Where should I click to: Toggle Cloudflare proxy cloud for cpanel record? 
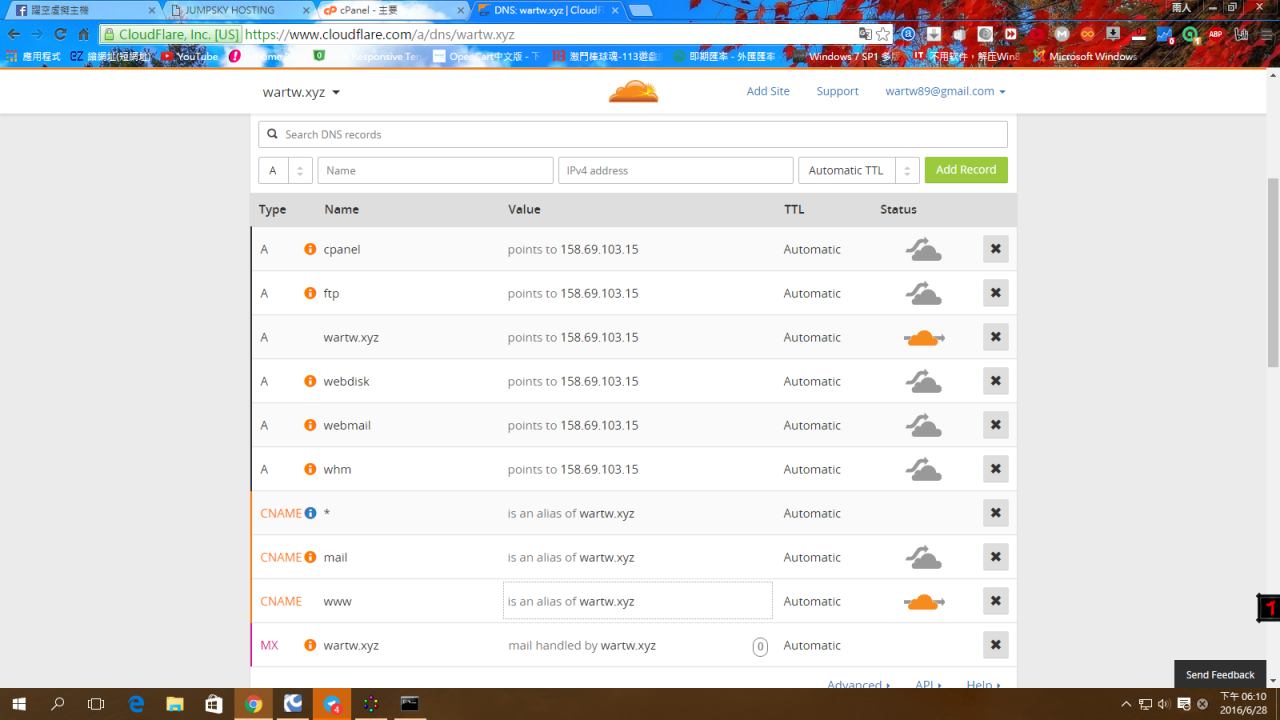pyautogui.click(x=923, y=249)
